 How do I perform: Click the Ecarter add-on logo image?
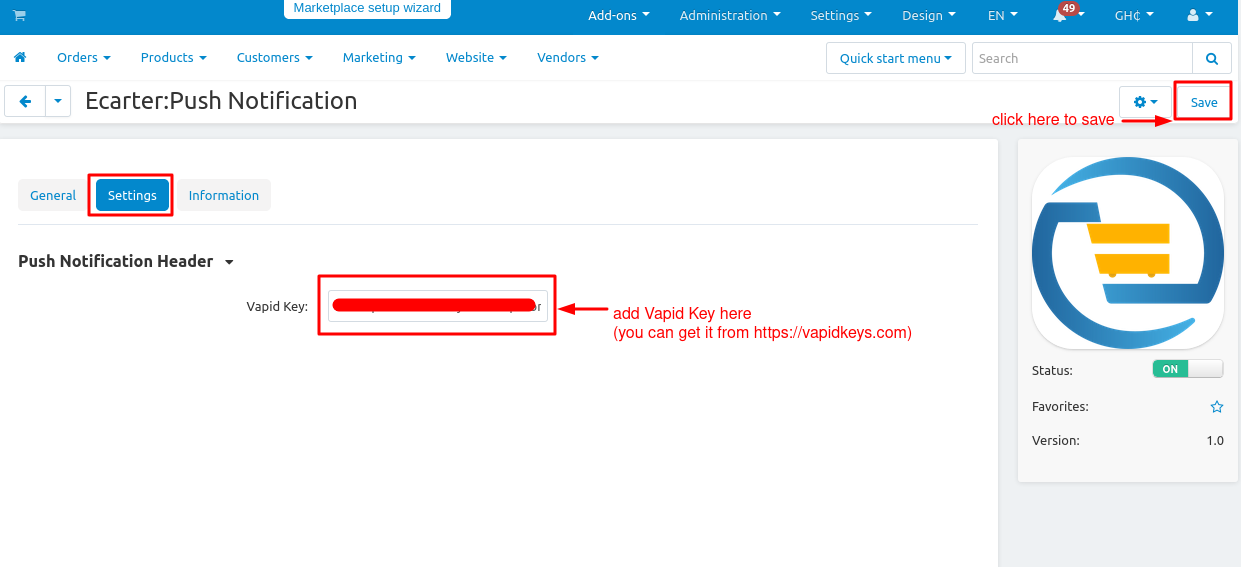coord(1127,252)
